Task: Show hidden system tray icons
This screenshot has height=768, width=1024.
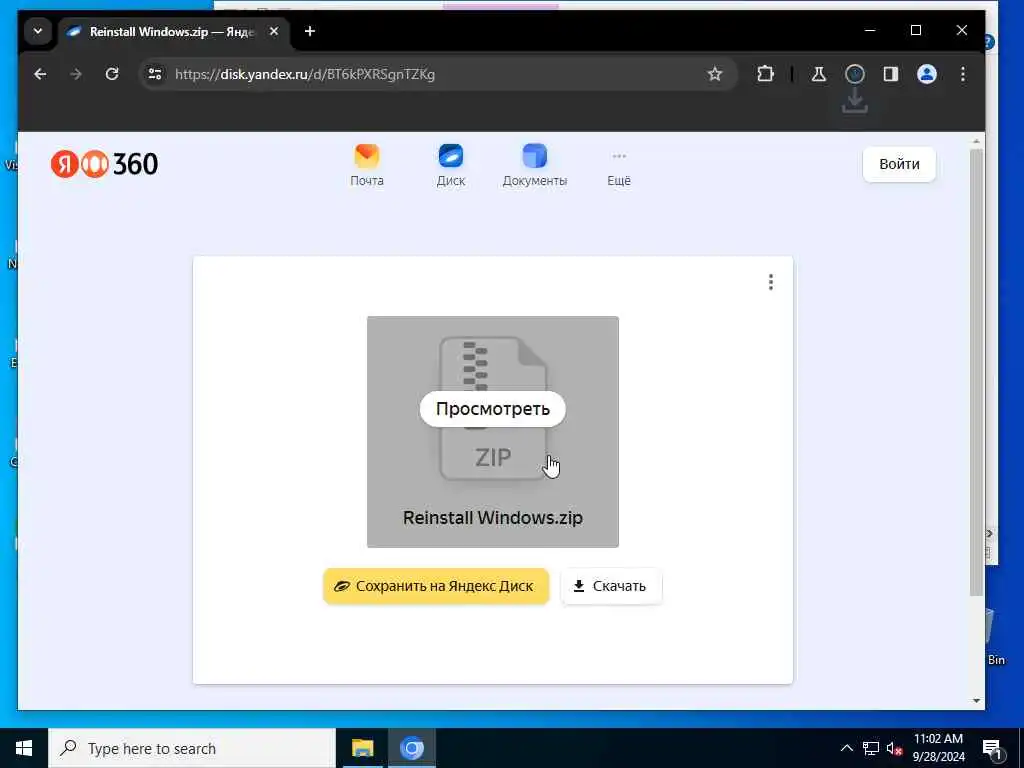Action: pos(846,748)
